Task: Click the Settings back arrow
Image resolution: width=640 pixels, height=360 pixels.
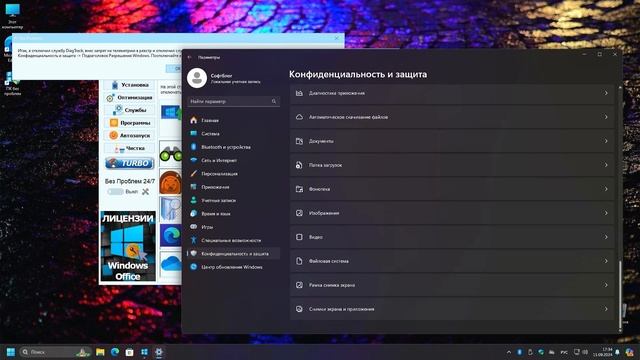Action: click(x=189, y=58)
